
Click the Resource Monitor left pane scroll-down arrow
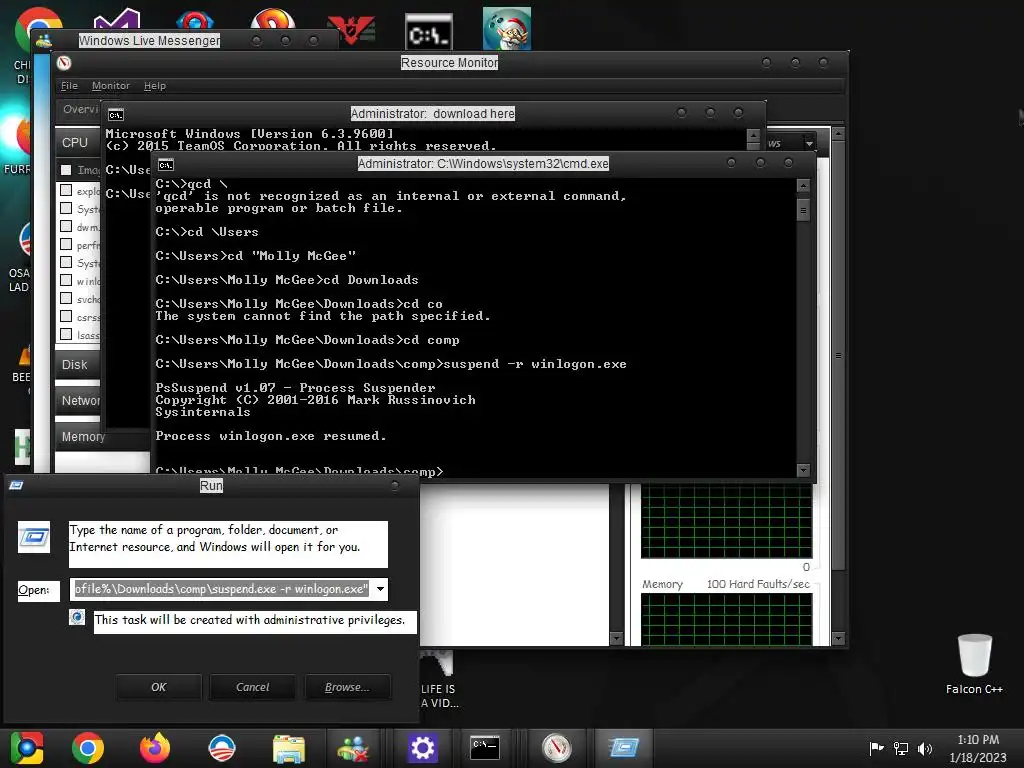(616, 638)
